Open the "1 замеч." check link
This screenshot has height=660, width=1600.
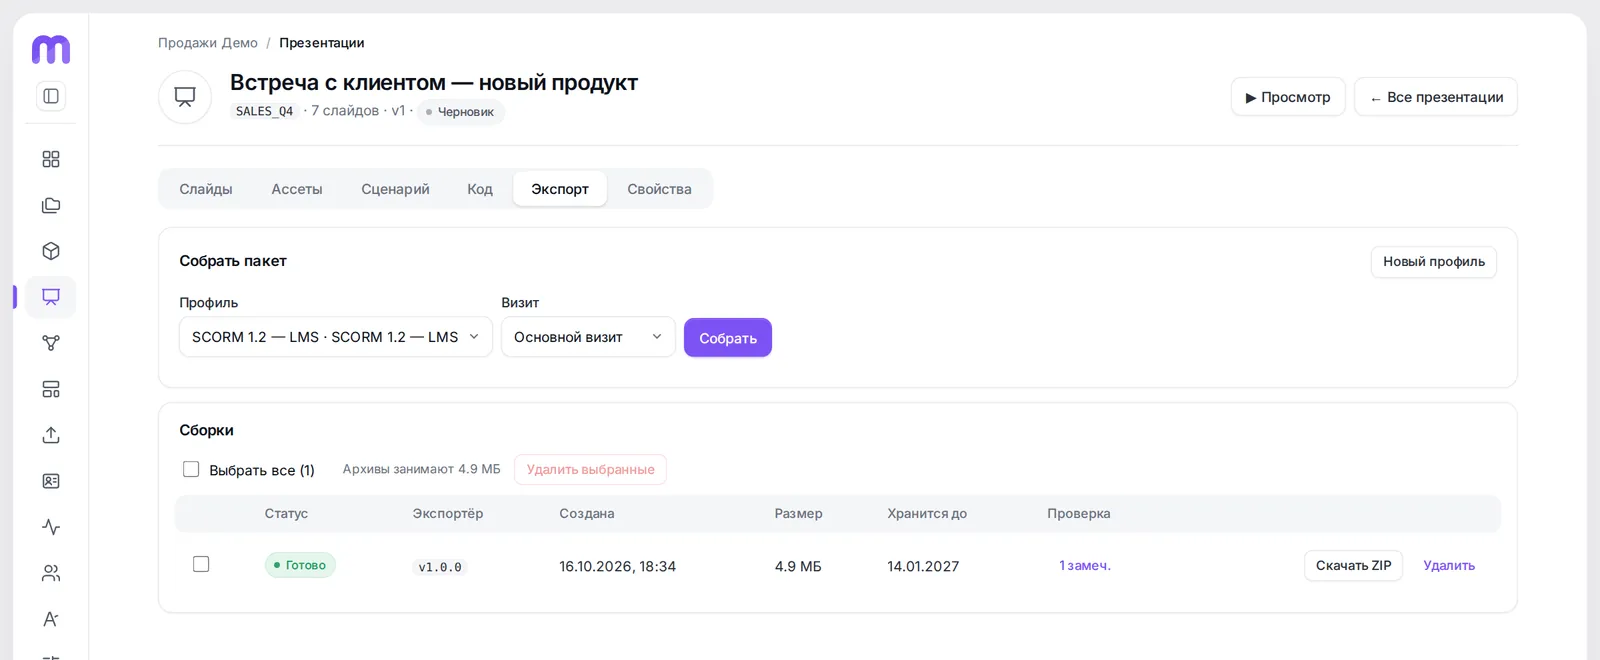point(1085,566)
